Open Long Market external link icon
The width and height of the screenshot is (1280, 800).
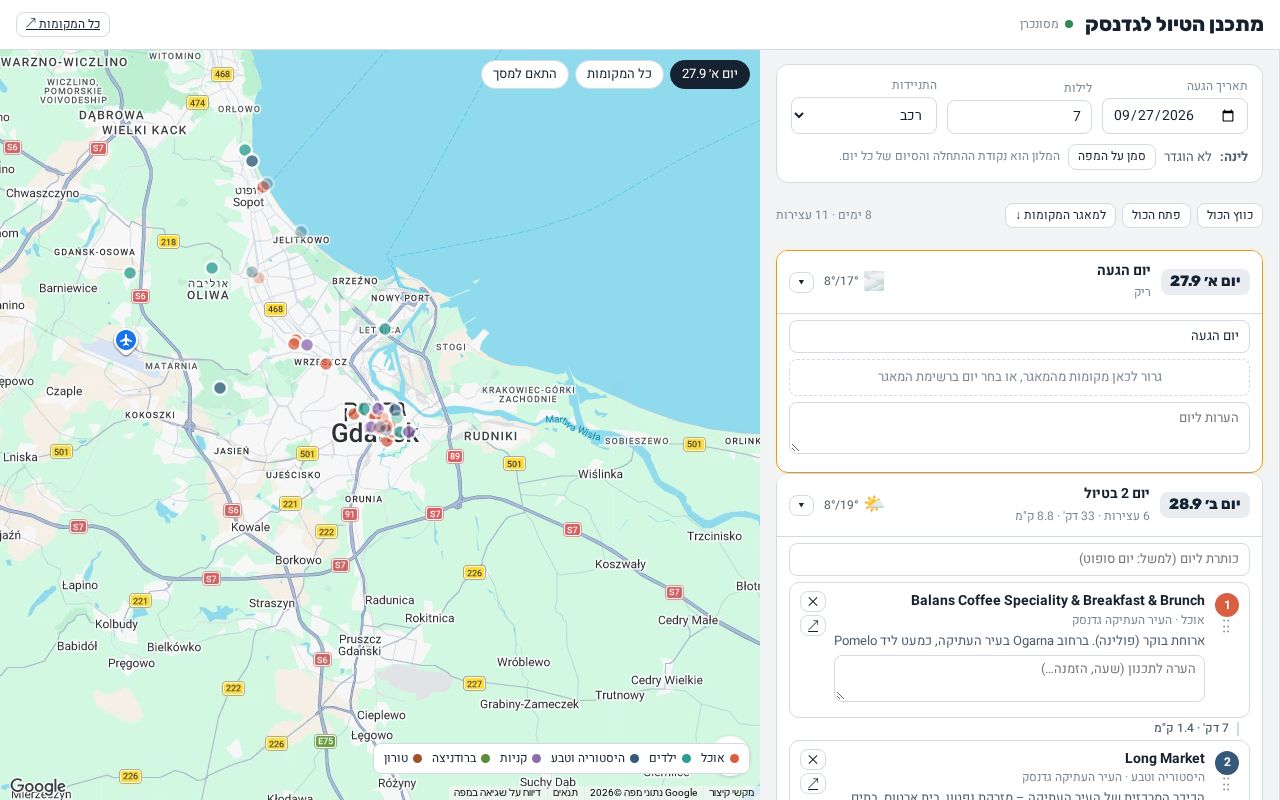(813, 784)
